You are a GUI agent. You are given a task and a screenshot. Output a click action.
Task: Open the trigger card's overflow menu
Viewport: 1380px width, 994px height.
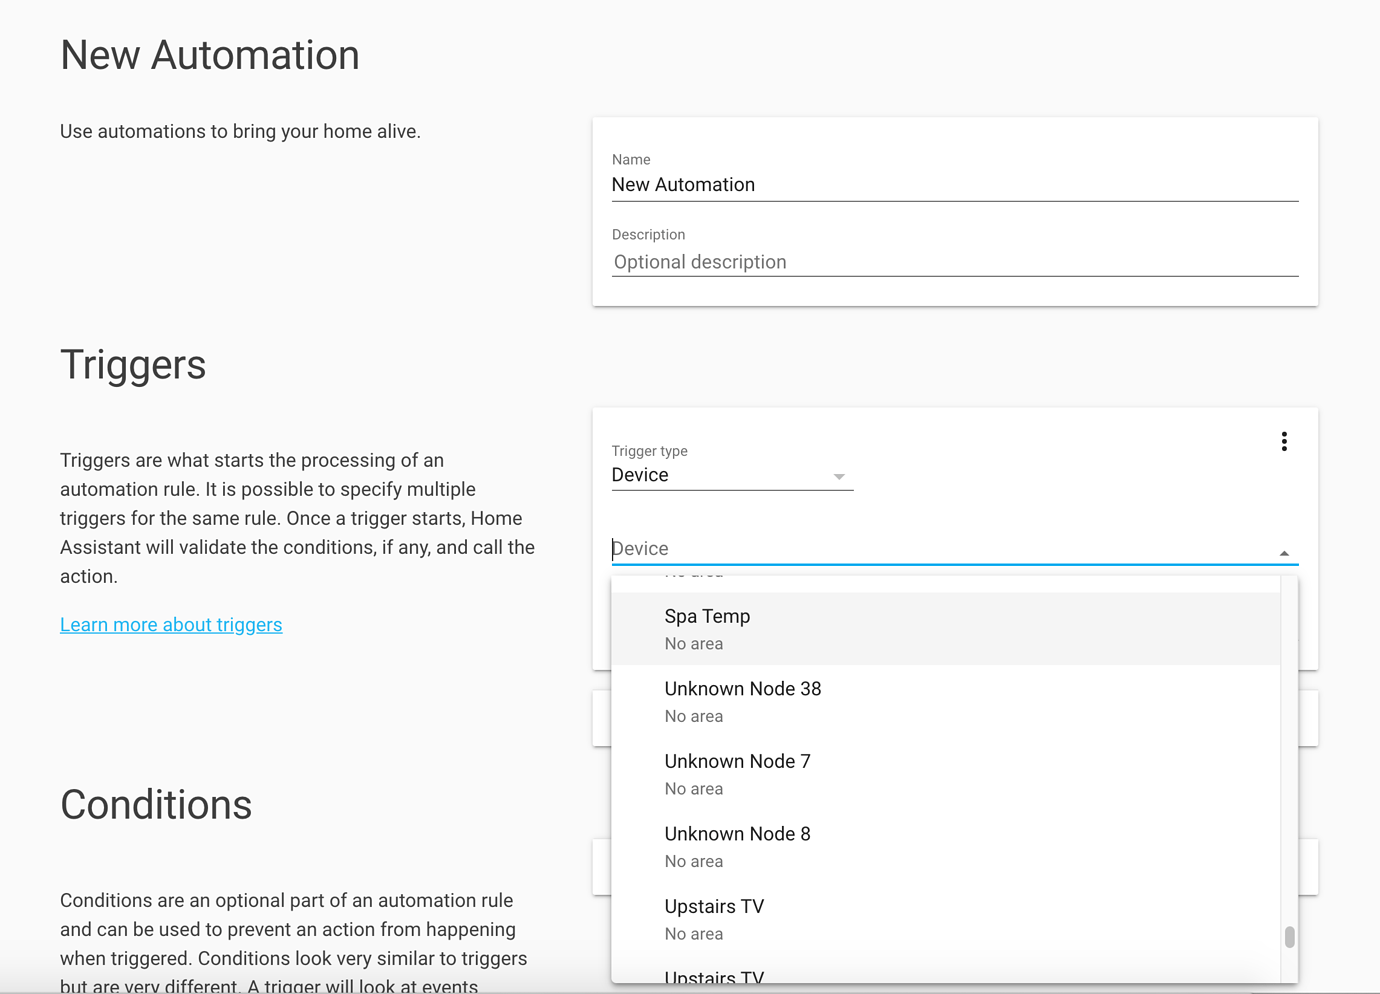1284,441
